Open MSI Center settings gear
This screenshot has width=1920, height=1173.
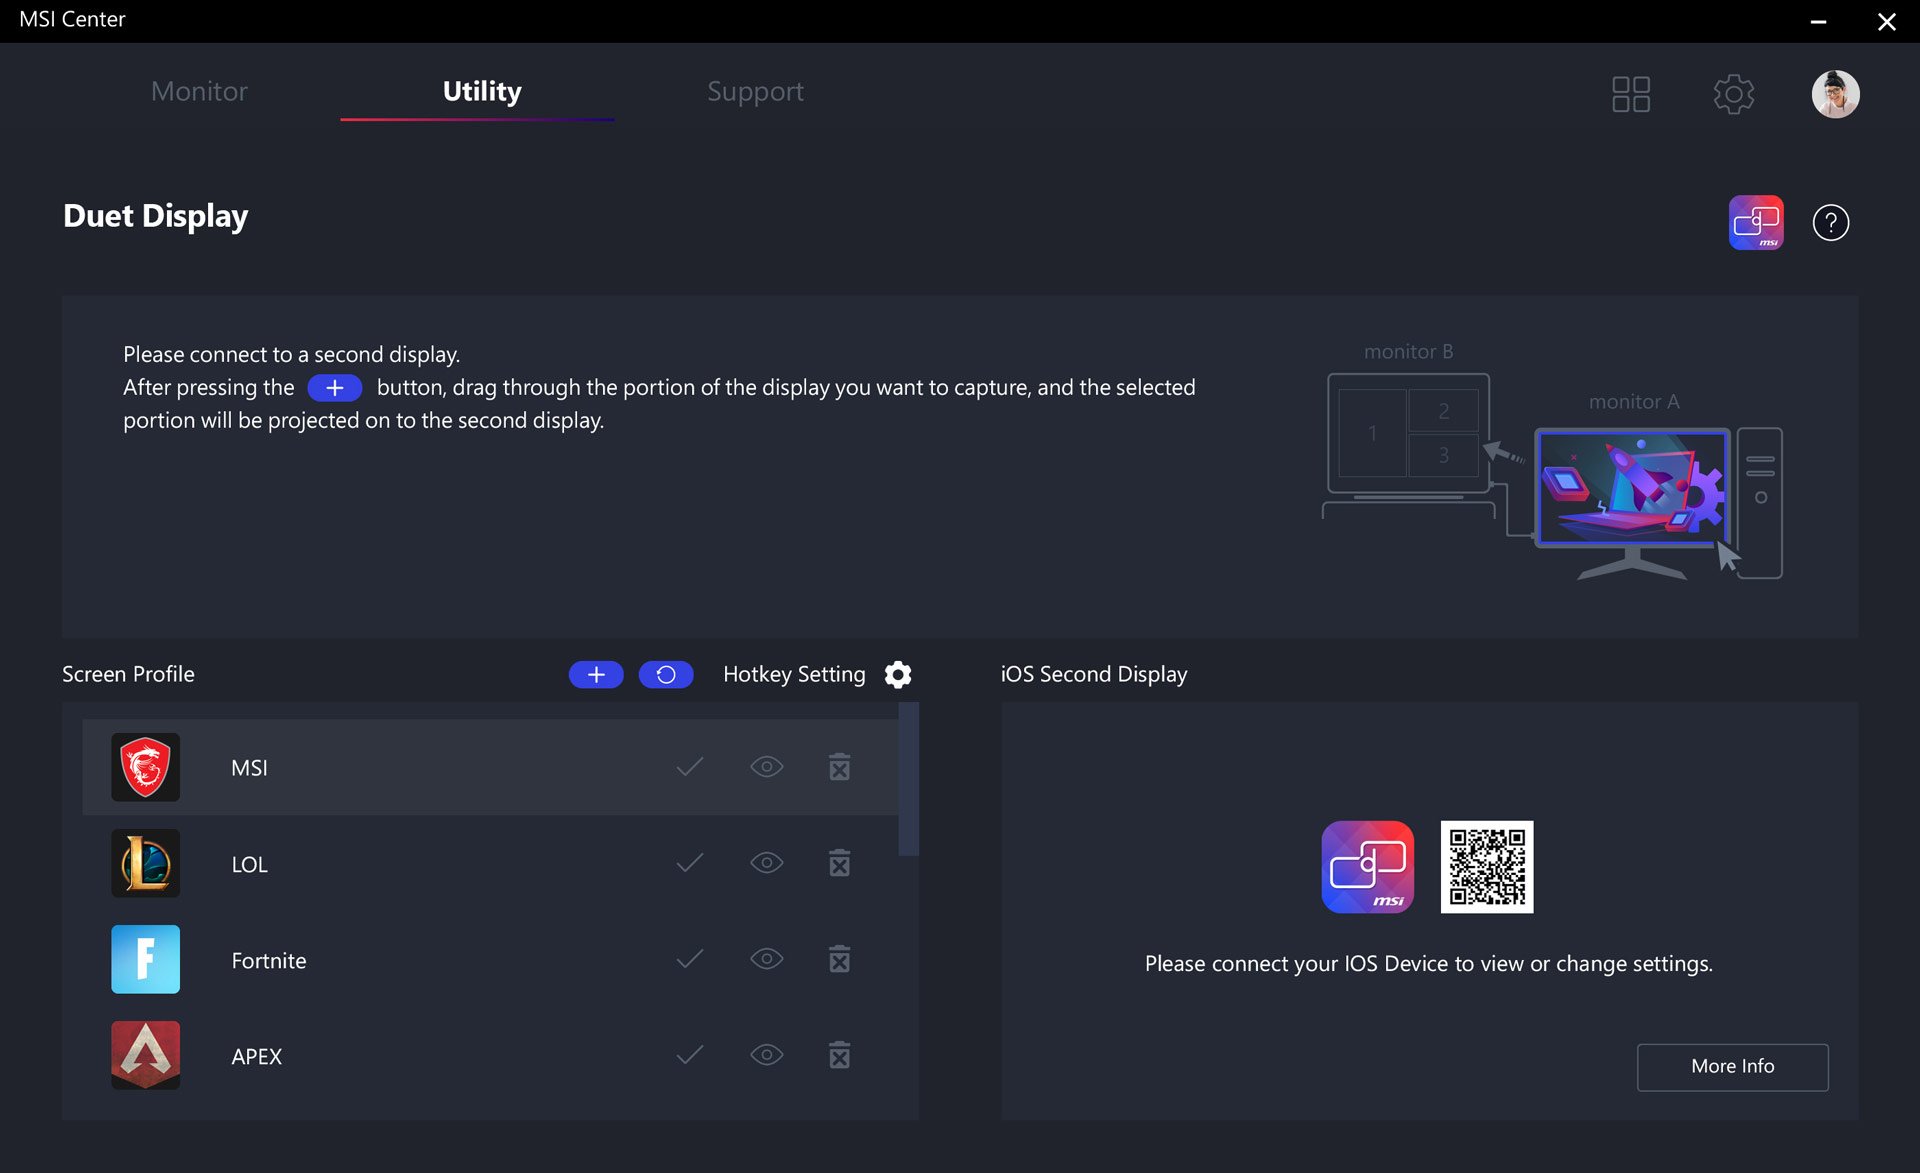point(1733,94)
